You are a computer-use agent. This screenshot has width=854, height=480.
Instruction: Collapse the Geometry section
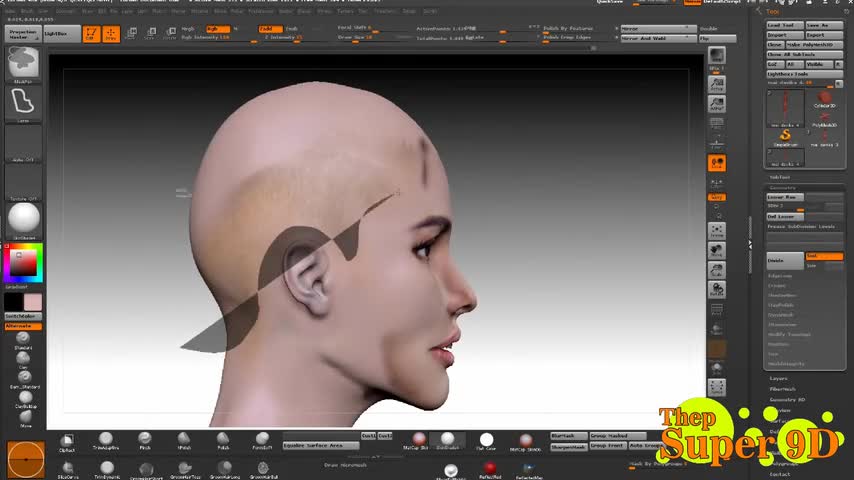[x=783, y=188]
